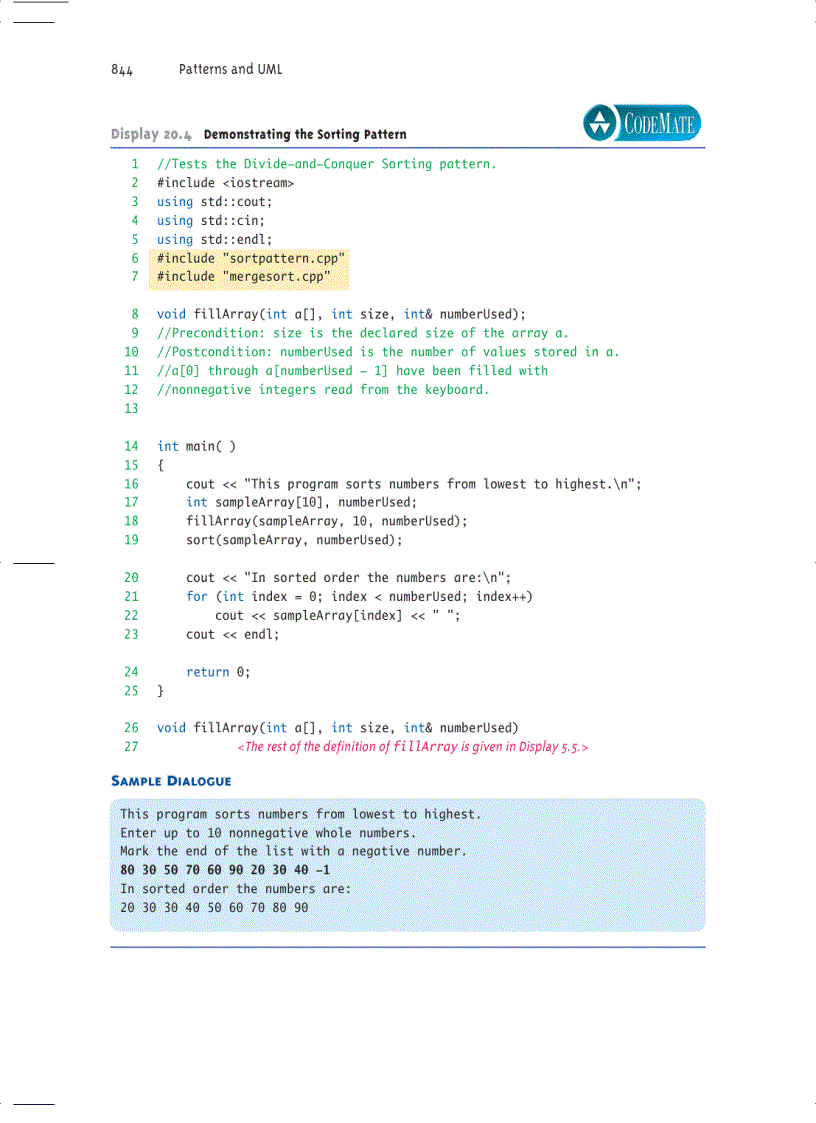The height and width of the screenshot is (1123, 816).
Task: Click the '//Precondition' comment on line 9
Action: point(362,333)
